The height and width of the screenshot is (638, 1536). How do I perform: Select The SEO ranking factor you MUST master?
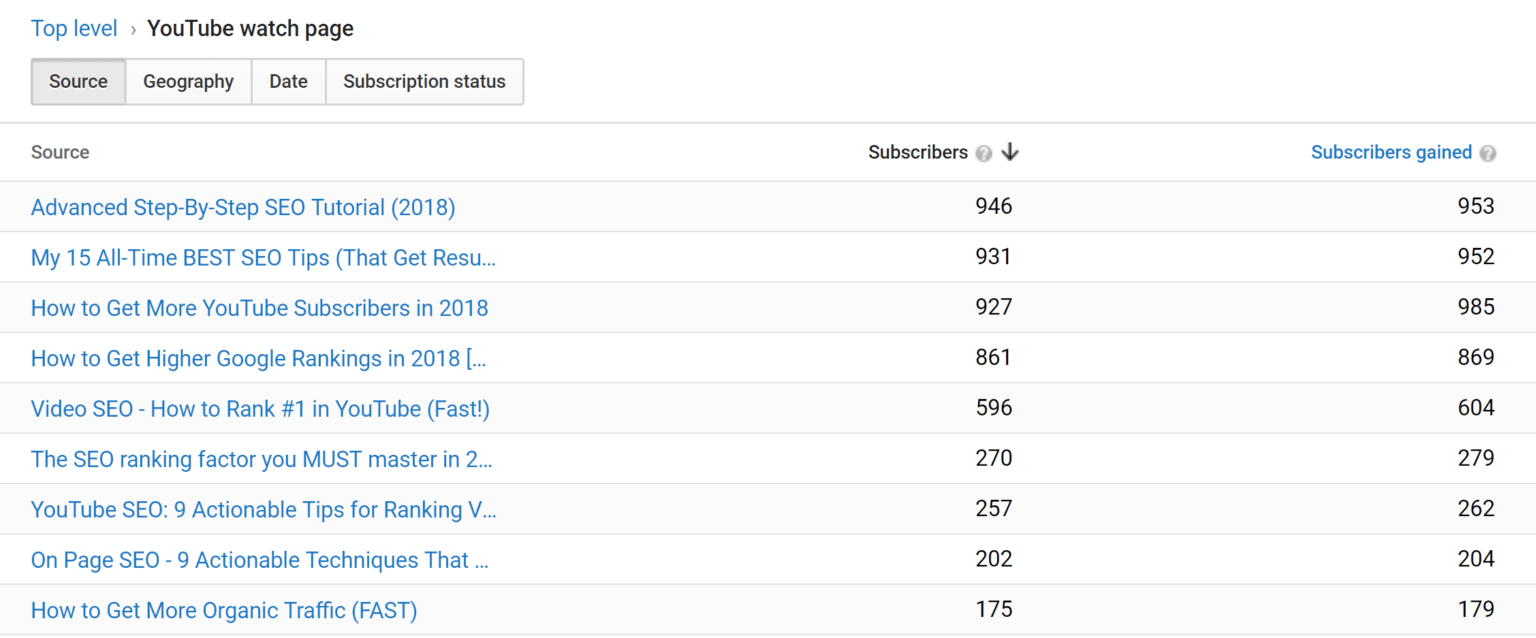[261, 458]
